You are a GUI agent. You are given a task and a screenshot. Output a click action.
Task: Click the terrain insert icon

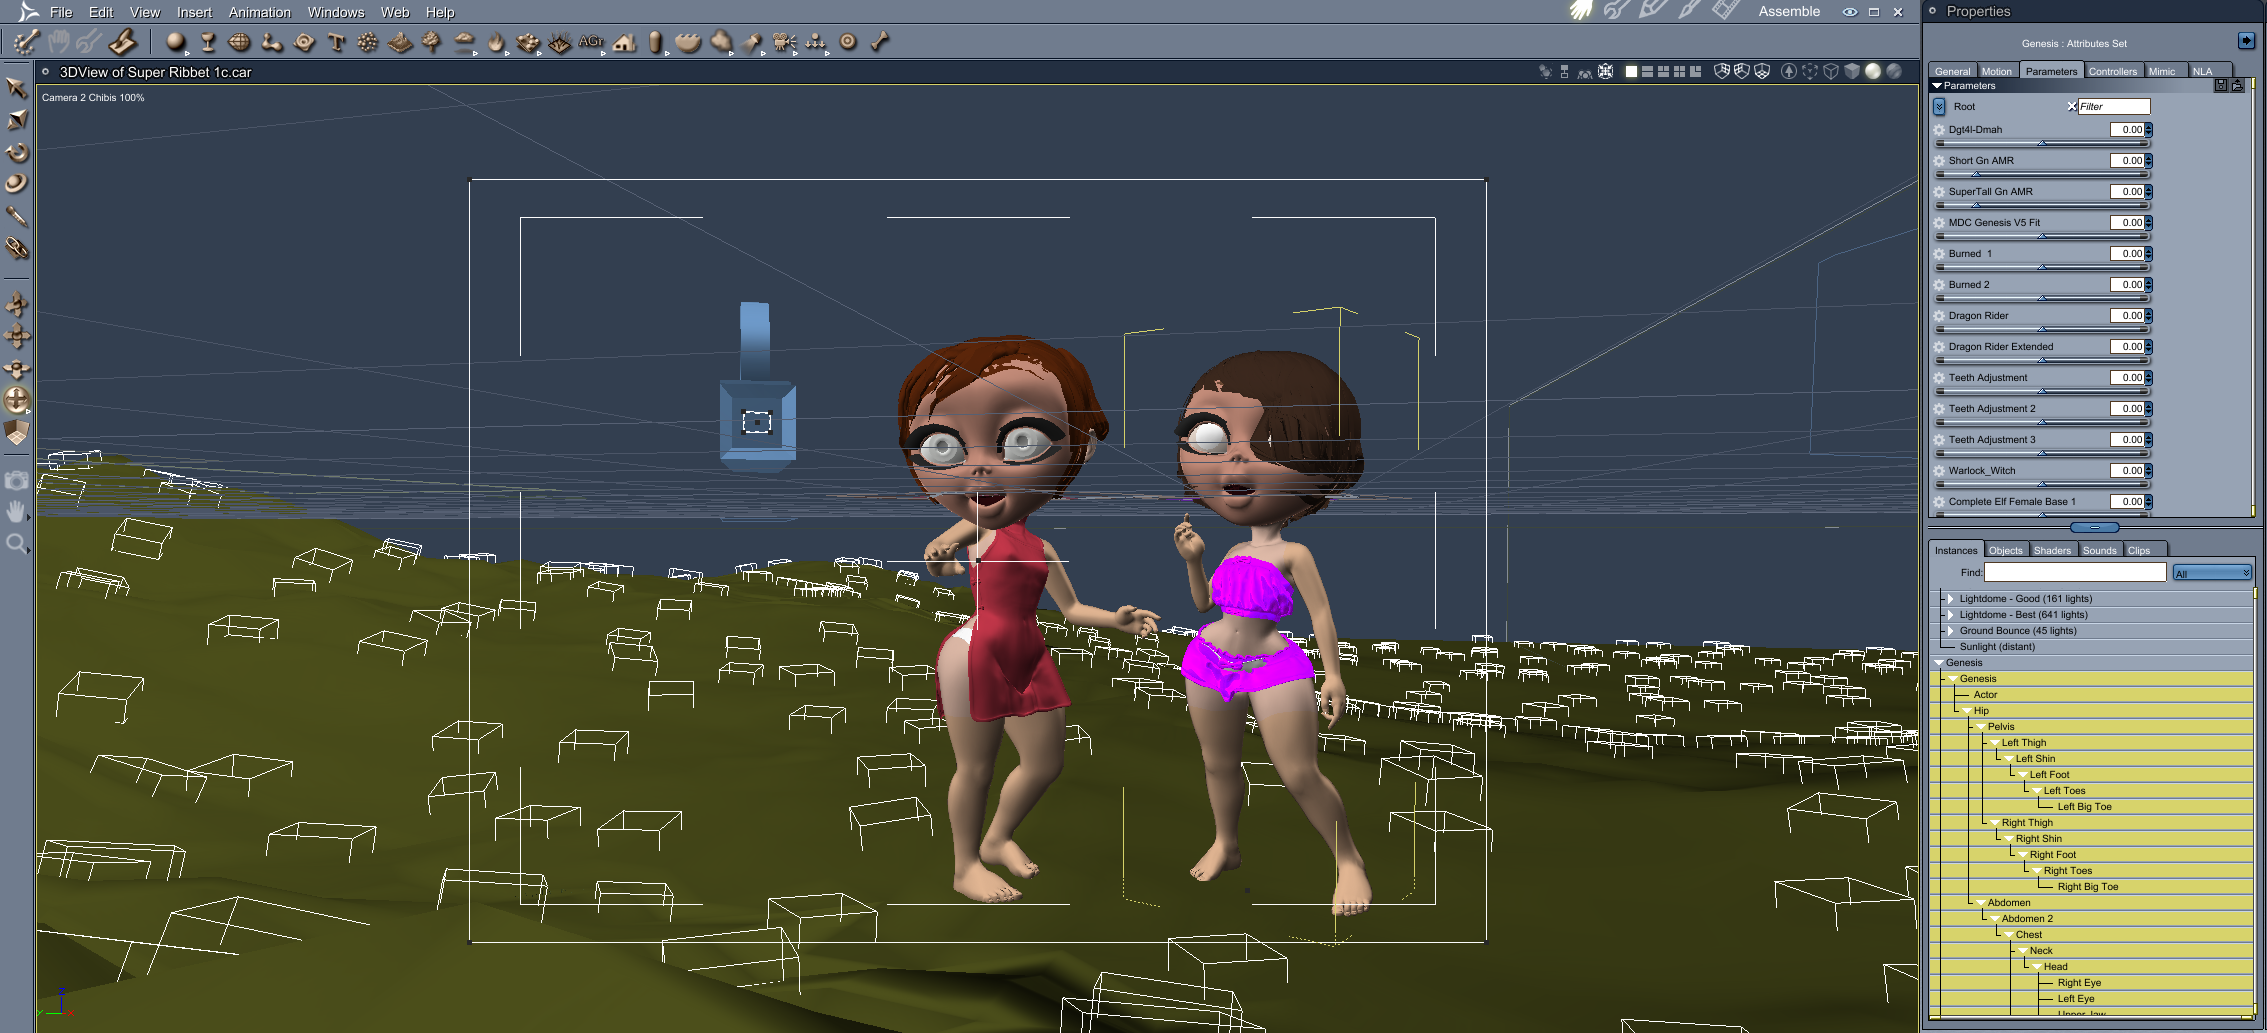point(400,42)
